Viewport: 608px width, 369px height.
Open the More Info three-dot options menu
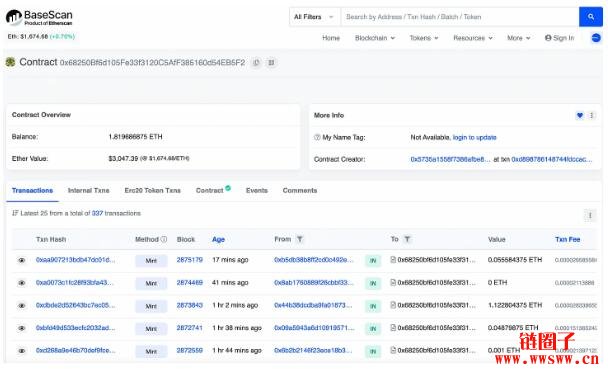[x=592, y=115]
